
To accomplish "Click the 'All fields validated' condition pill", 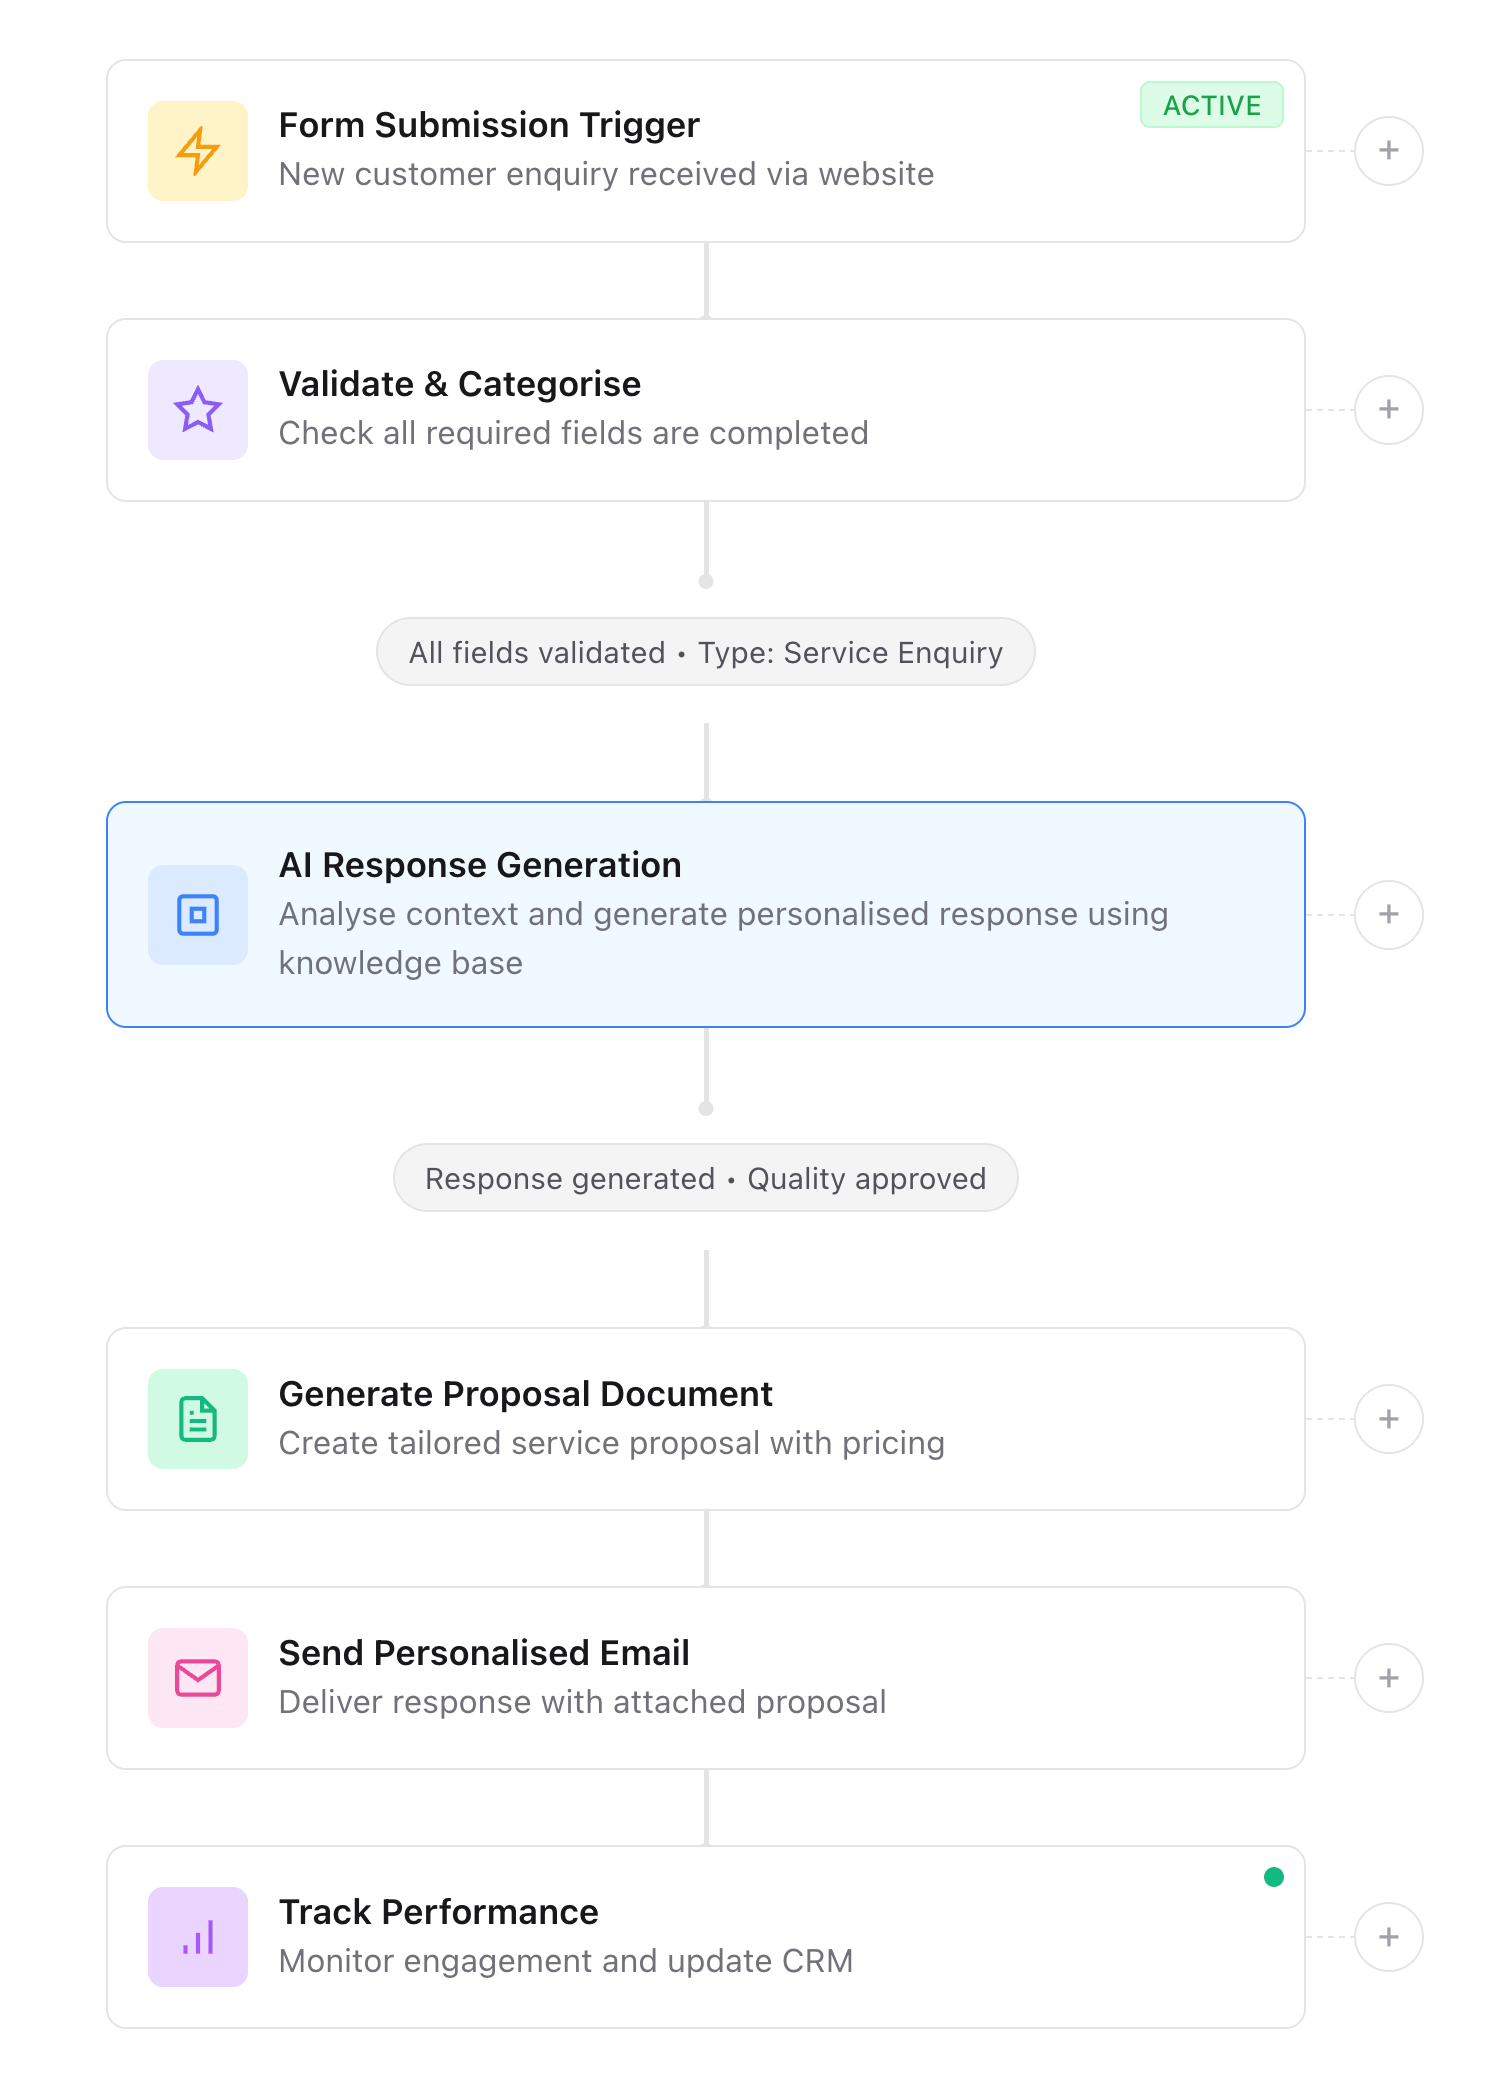I will (x=705, y=652).
